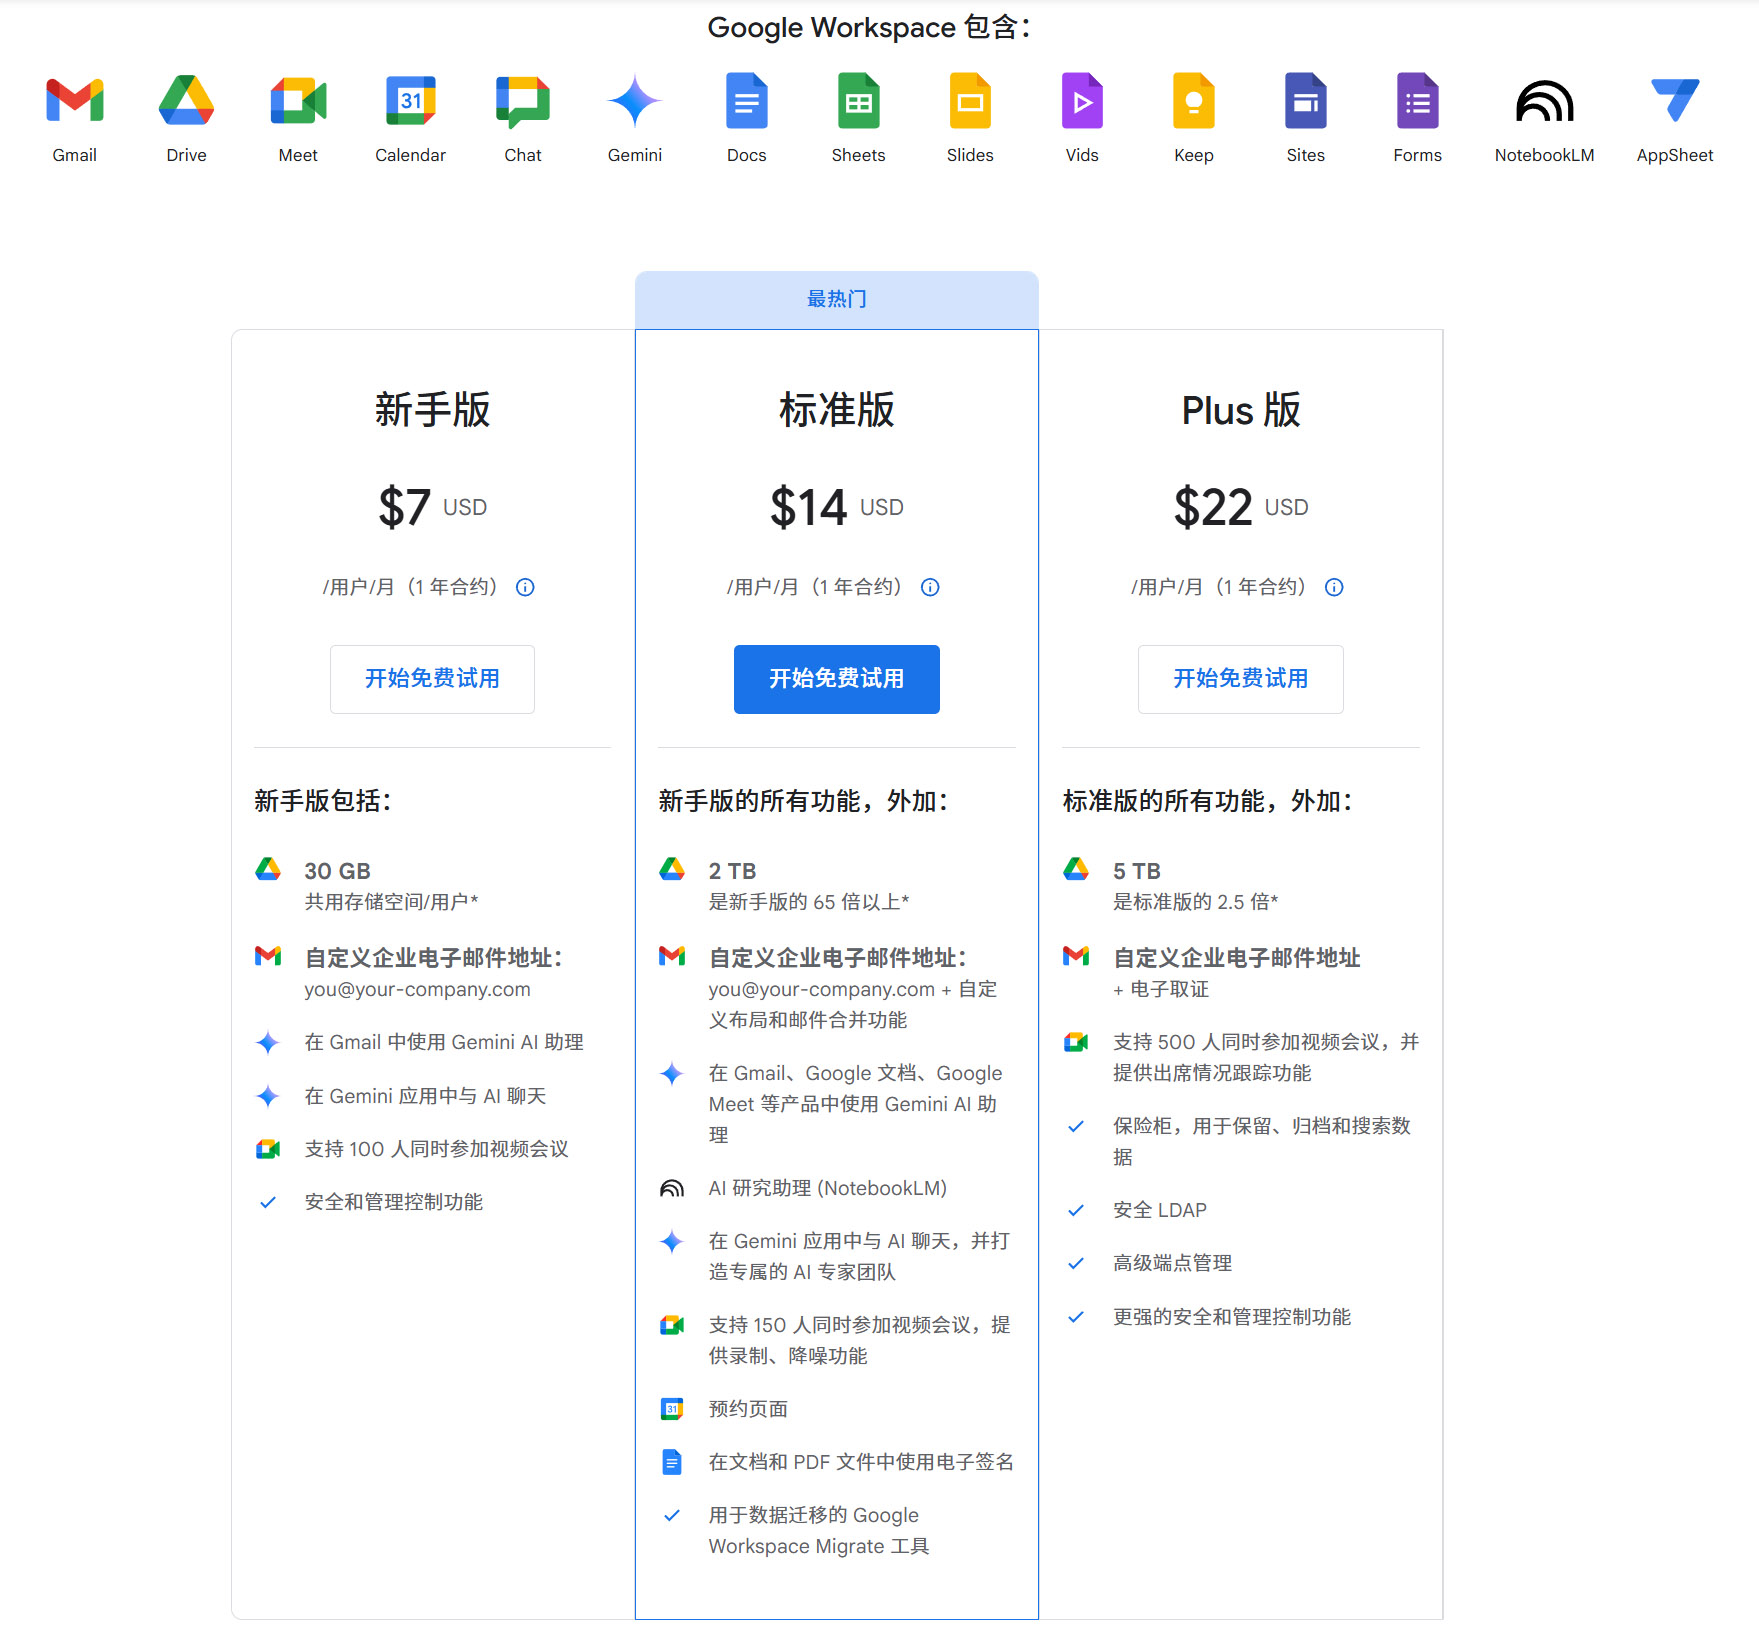Click AI 研究助理 (NotebookLM) text
The height and width of the screenshot is (1640, 1759).
point(828,1188)
